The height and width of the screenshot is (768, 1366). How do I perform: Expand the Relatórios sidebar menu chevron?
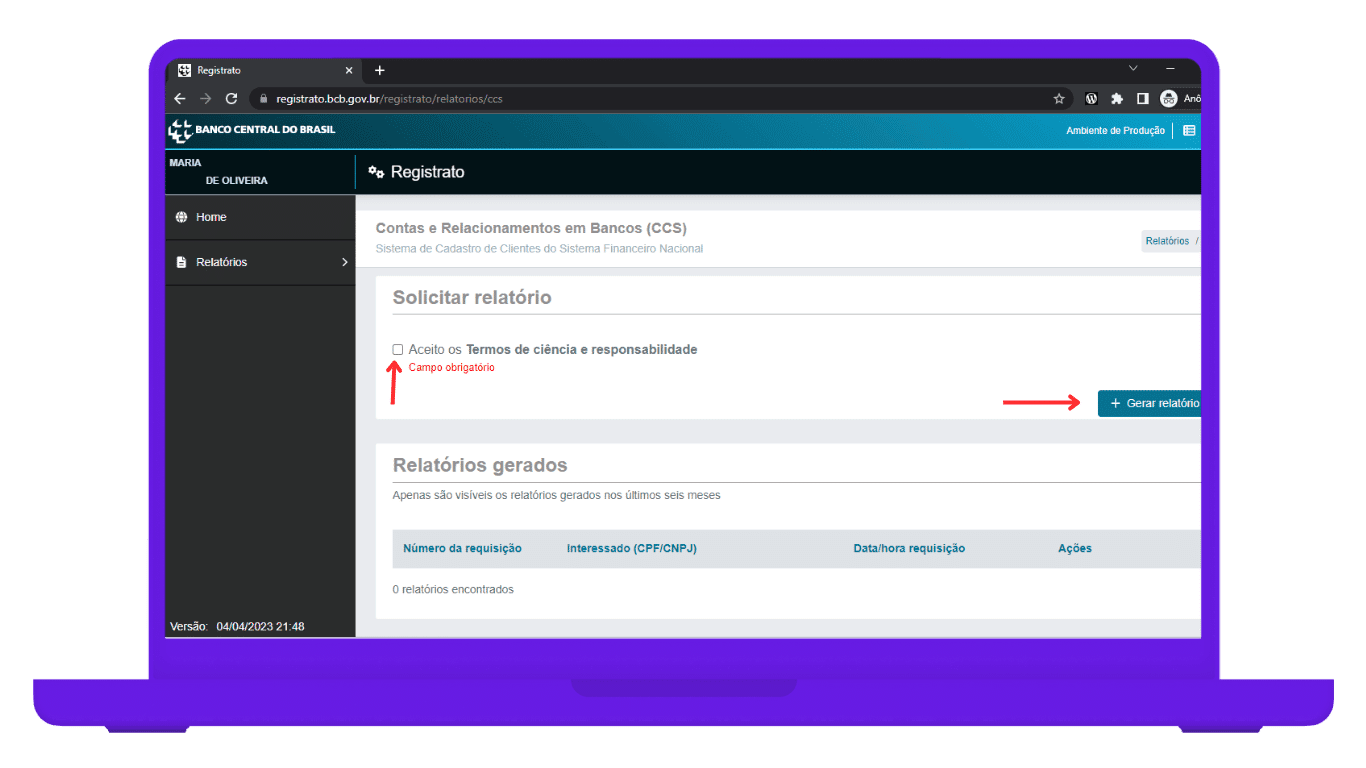(x=345, y=262)
